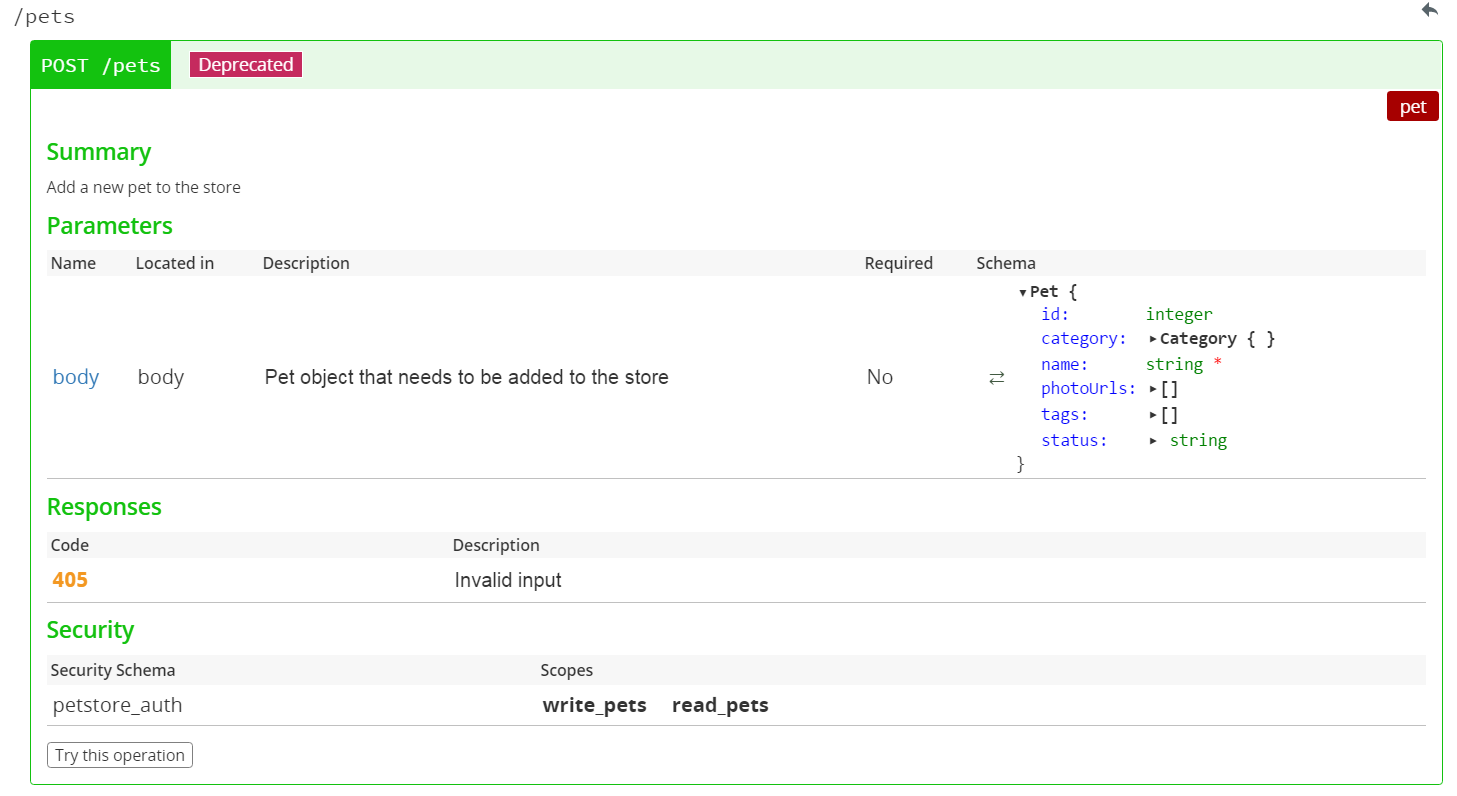Click the Pet object parameter description
This screenshot has width=1457, height=796.
click(467, 377)
